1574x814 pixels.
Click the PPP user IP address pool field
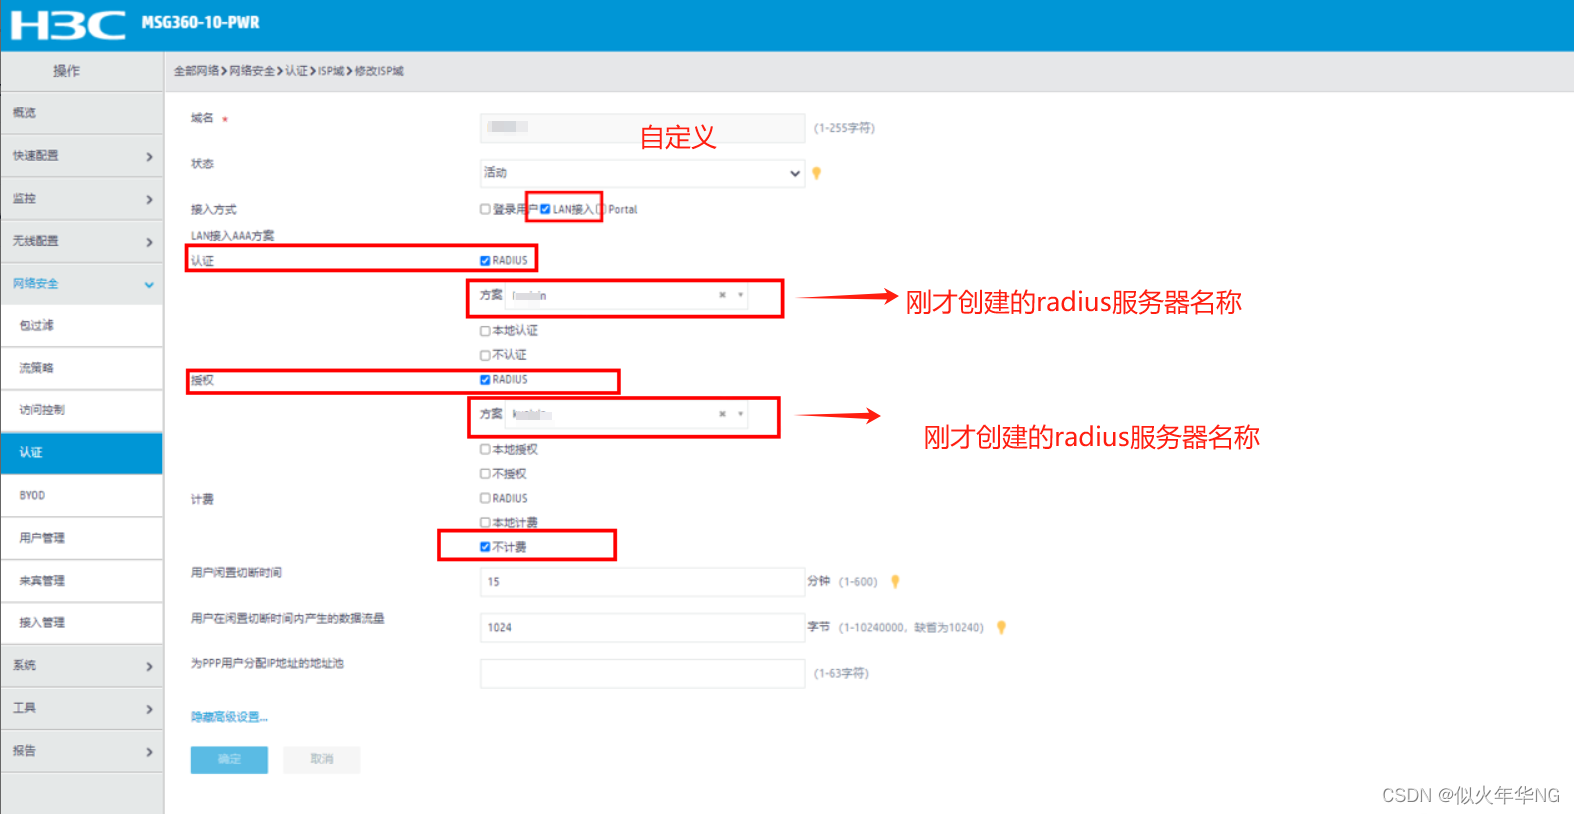(x=642, y=674)
